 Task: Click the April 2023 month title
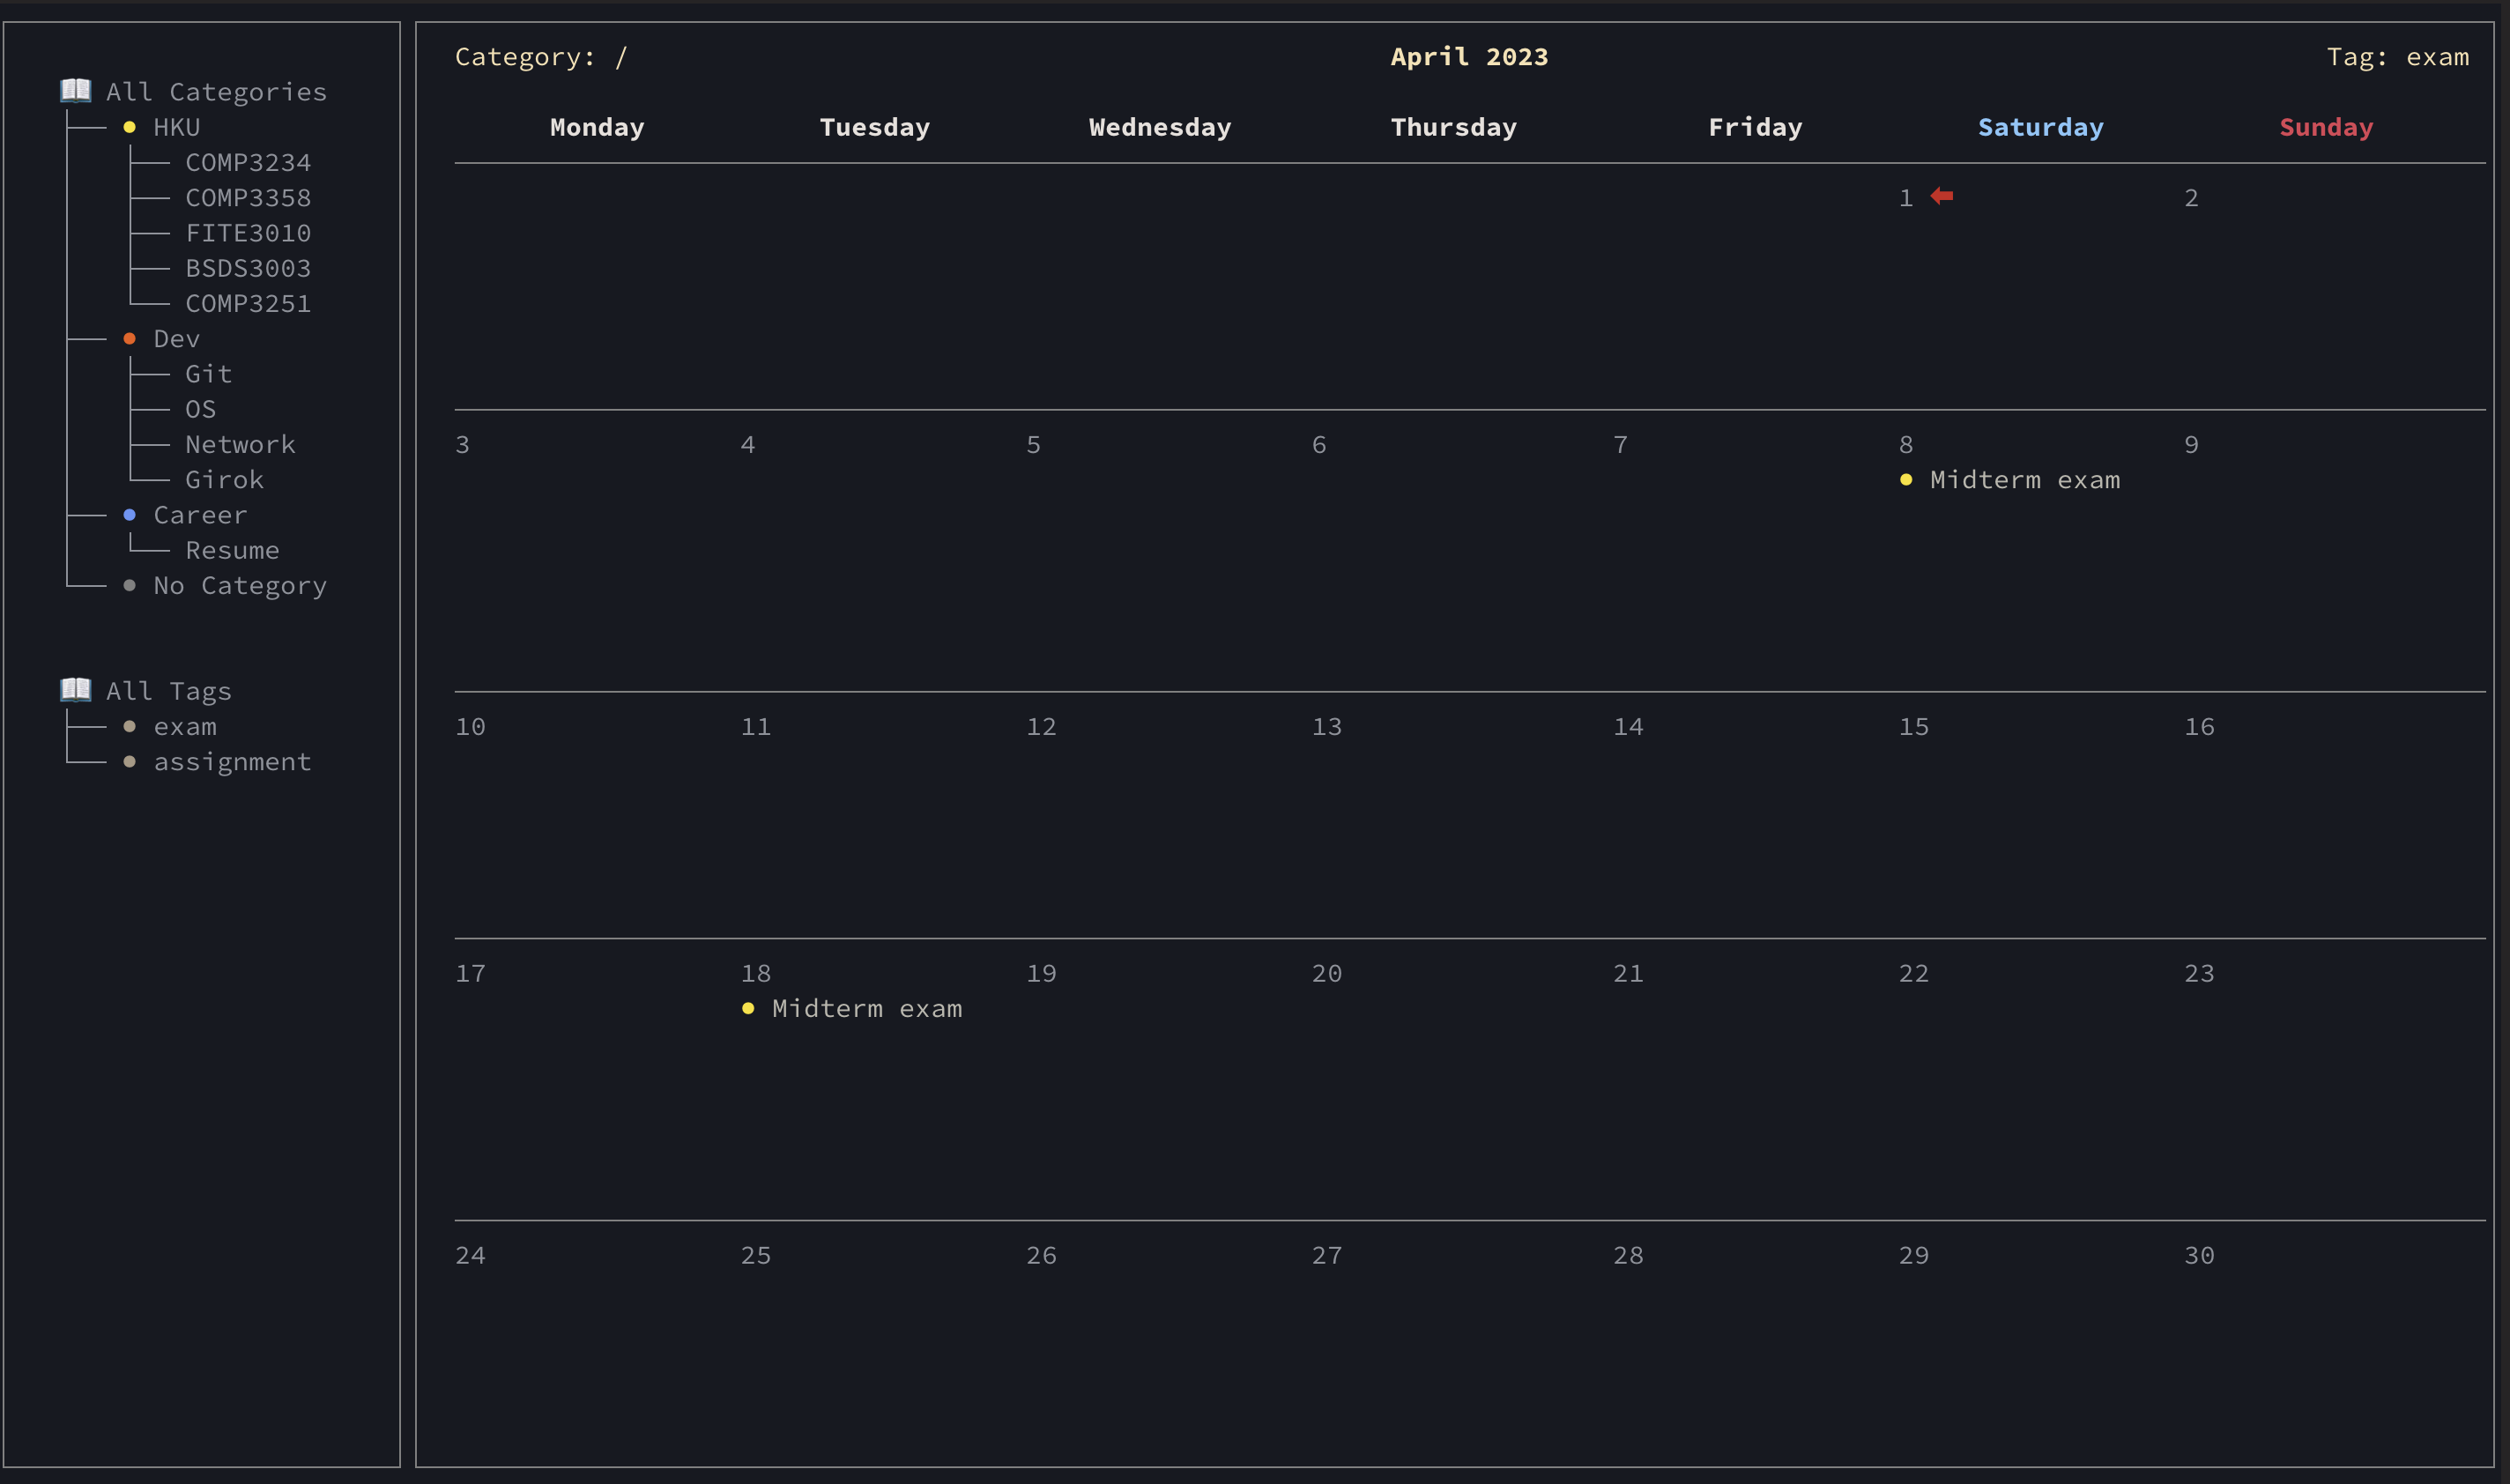[x=1469, y=57]
